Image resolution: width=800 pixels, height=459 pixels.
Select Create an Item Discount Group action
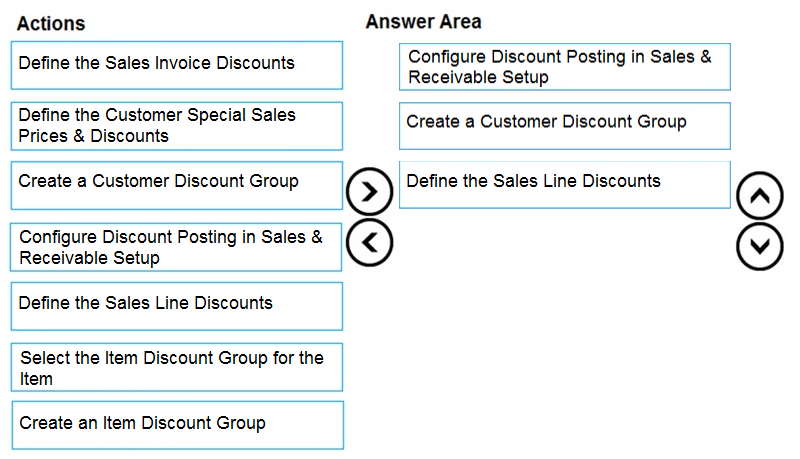[x=178, y=425]
